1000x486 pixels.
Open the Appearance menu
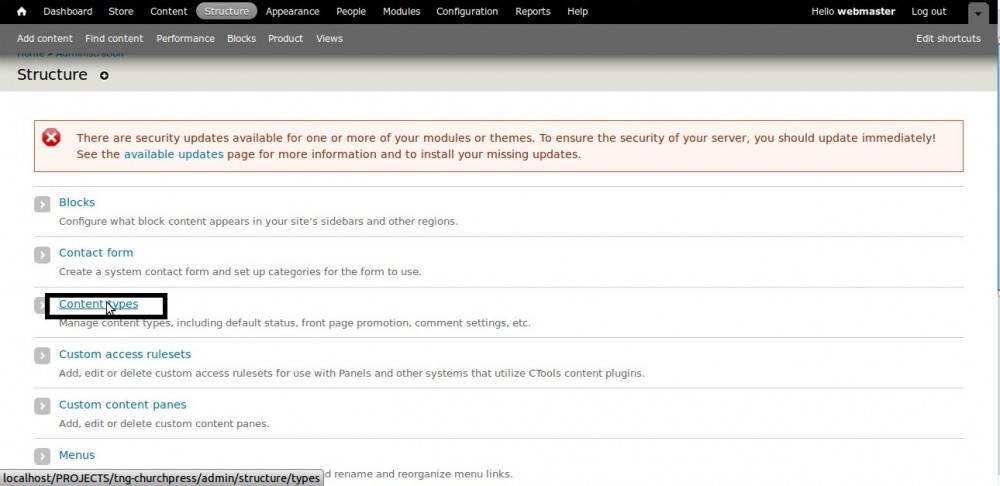tap(292, 12)
